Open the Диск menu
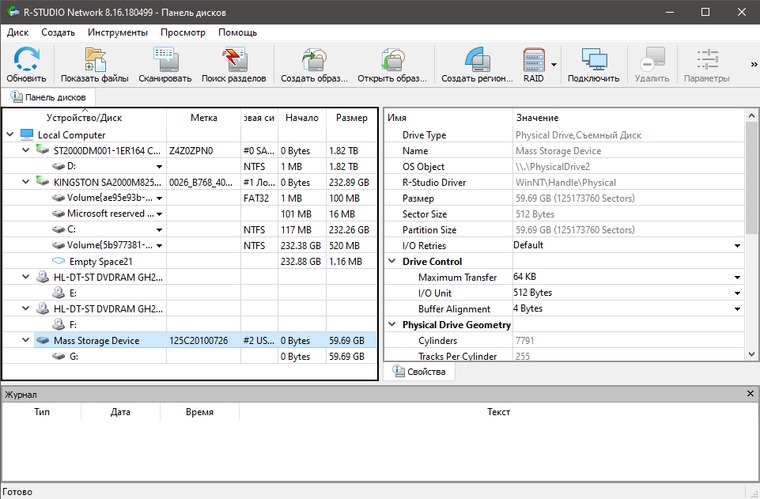This screenshot has height=499, width=760. 18,32
